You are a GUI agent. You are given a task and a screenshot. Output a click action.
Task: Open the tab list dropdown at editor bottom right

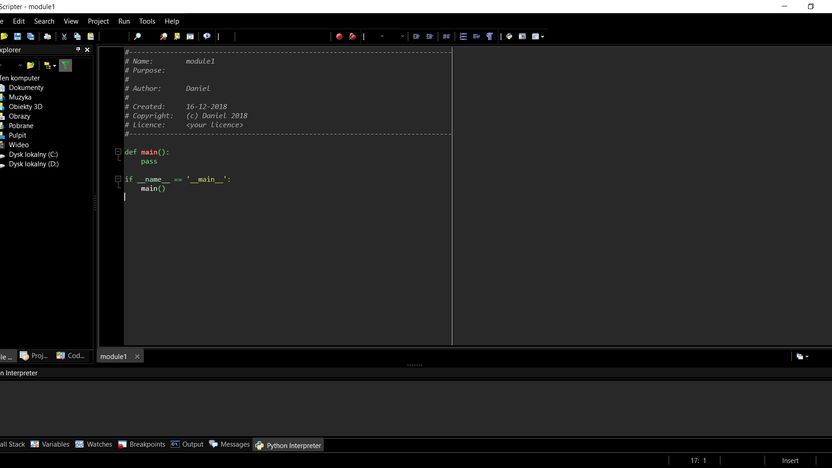[x=802, y=357]
